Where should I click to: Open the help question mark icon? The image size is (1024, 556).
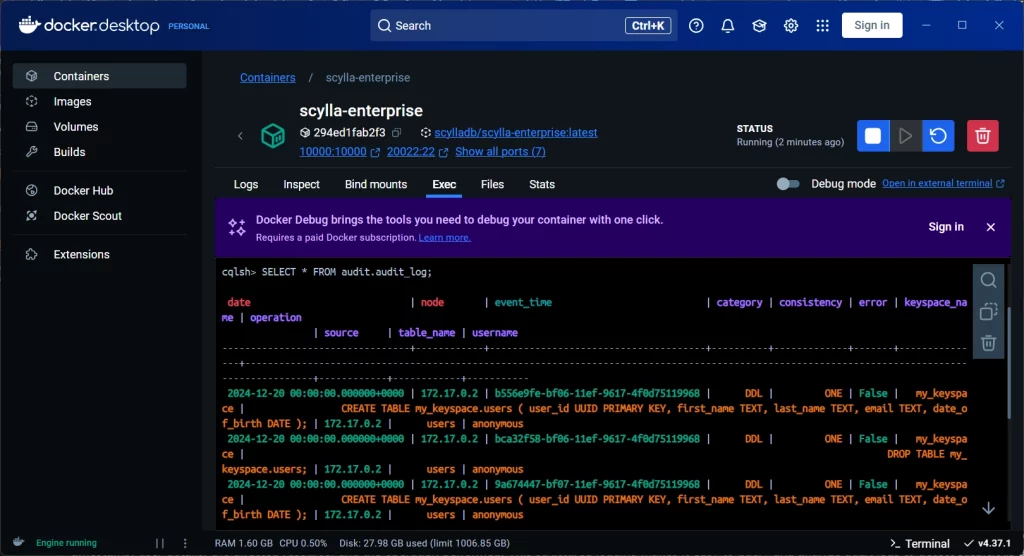pyautogui.click(x=696, y=25)
